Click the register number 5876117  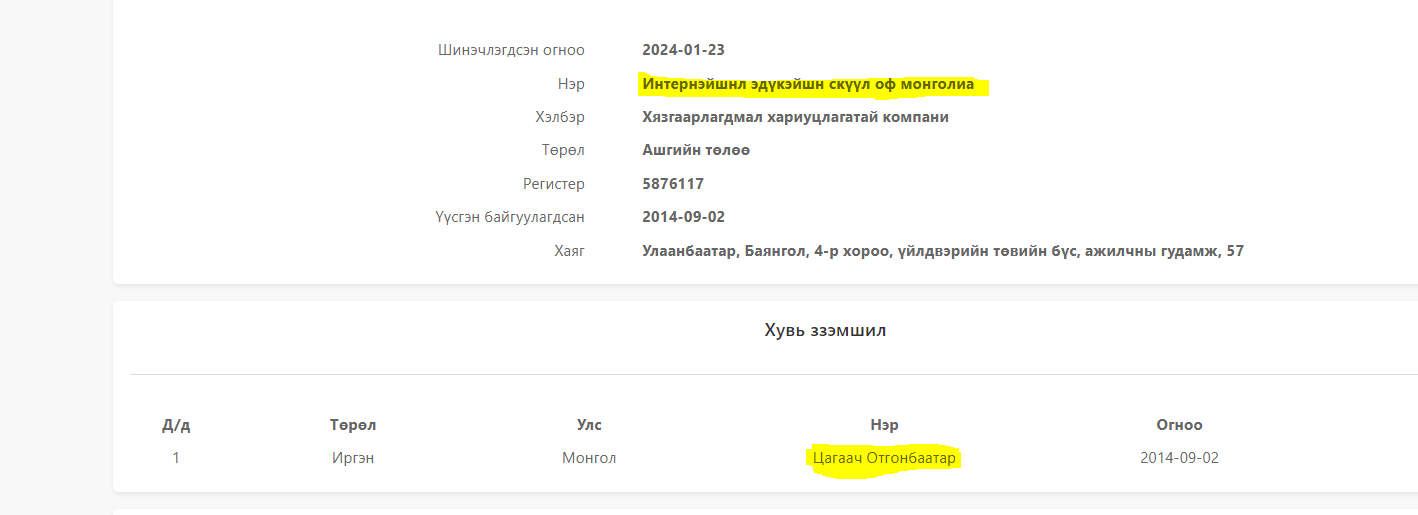673,184
